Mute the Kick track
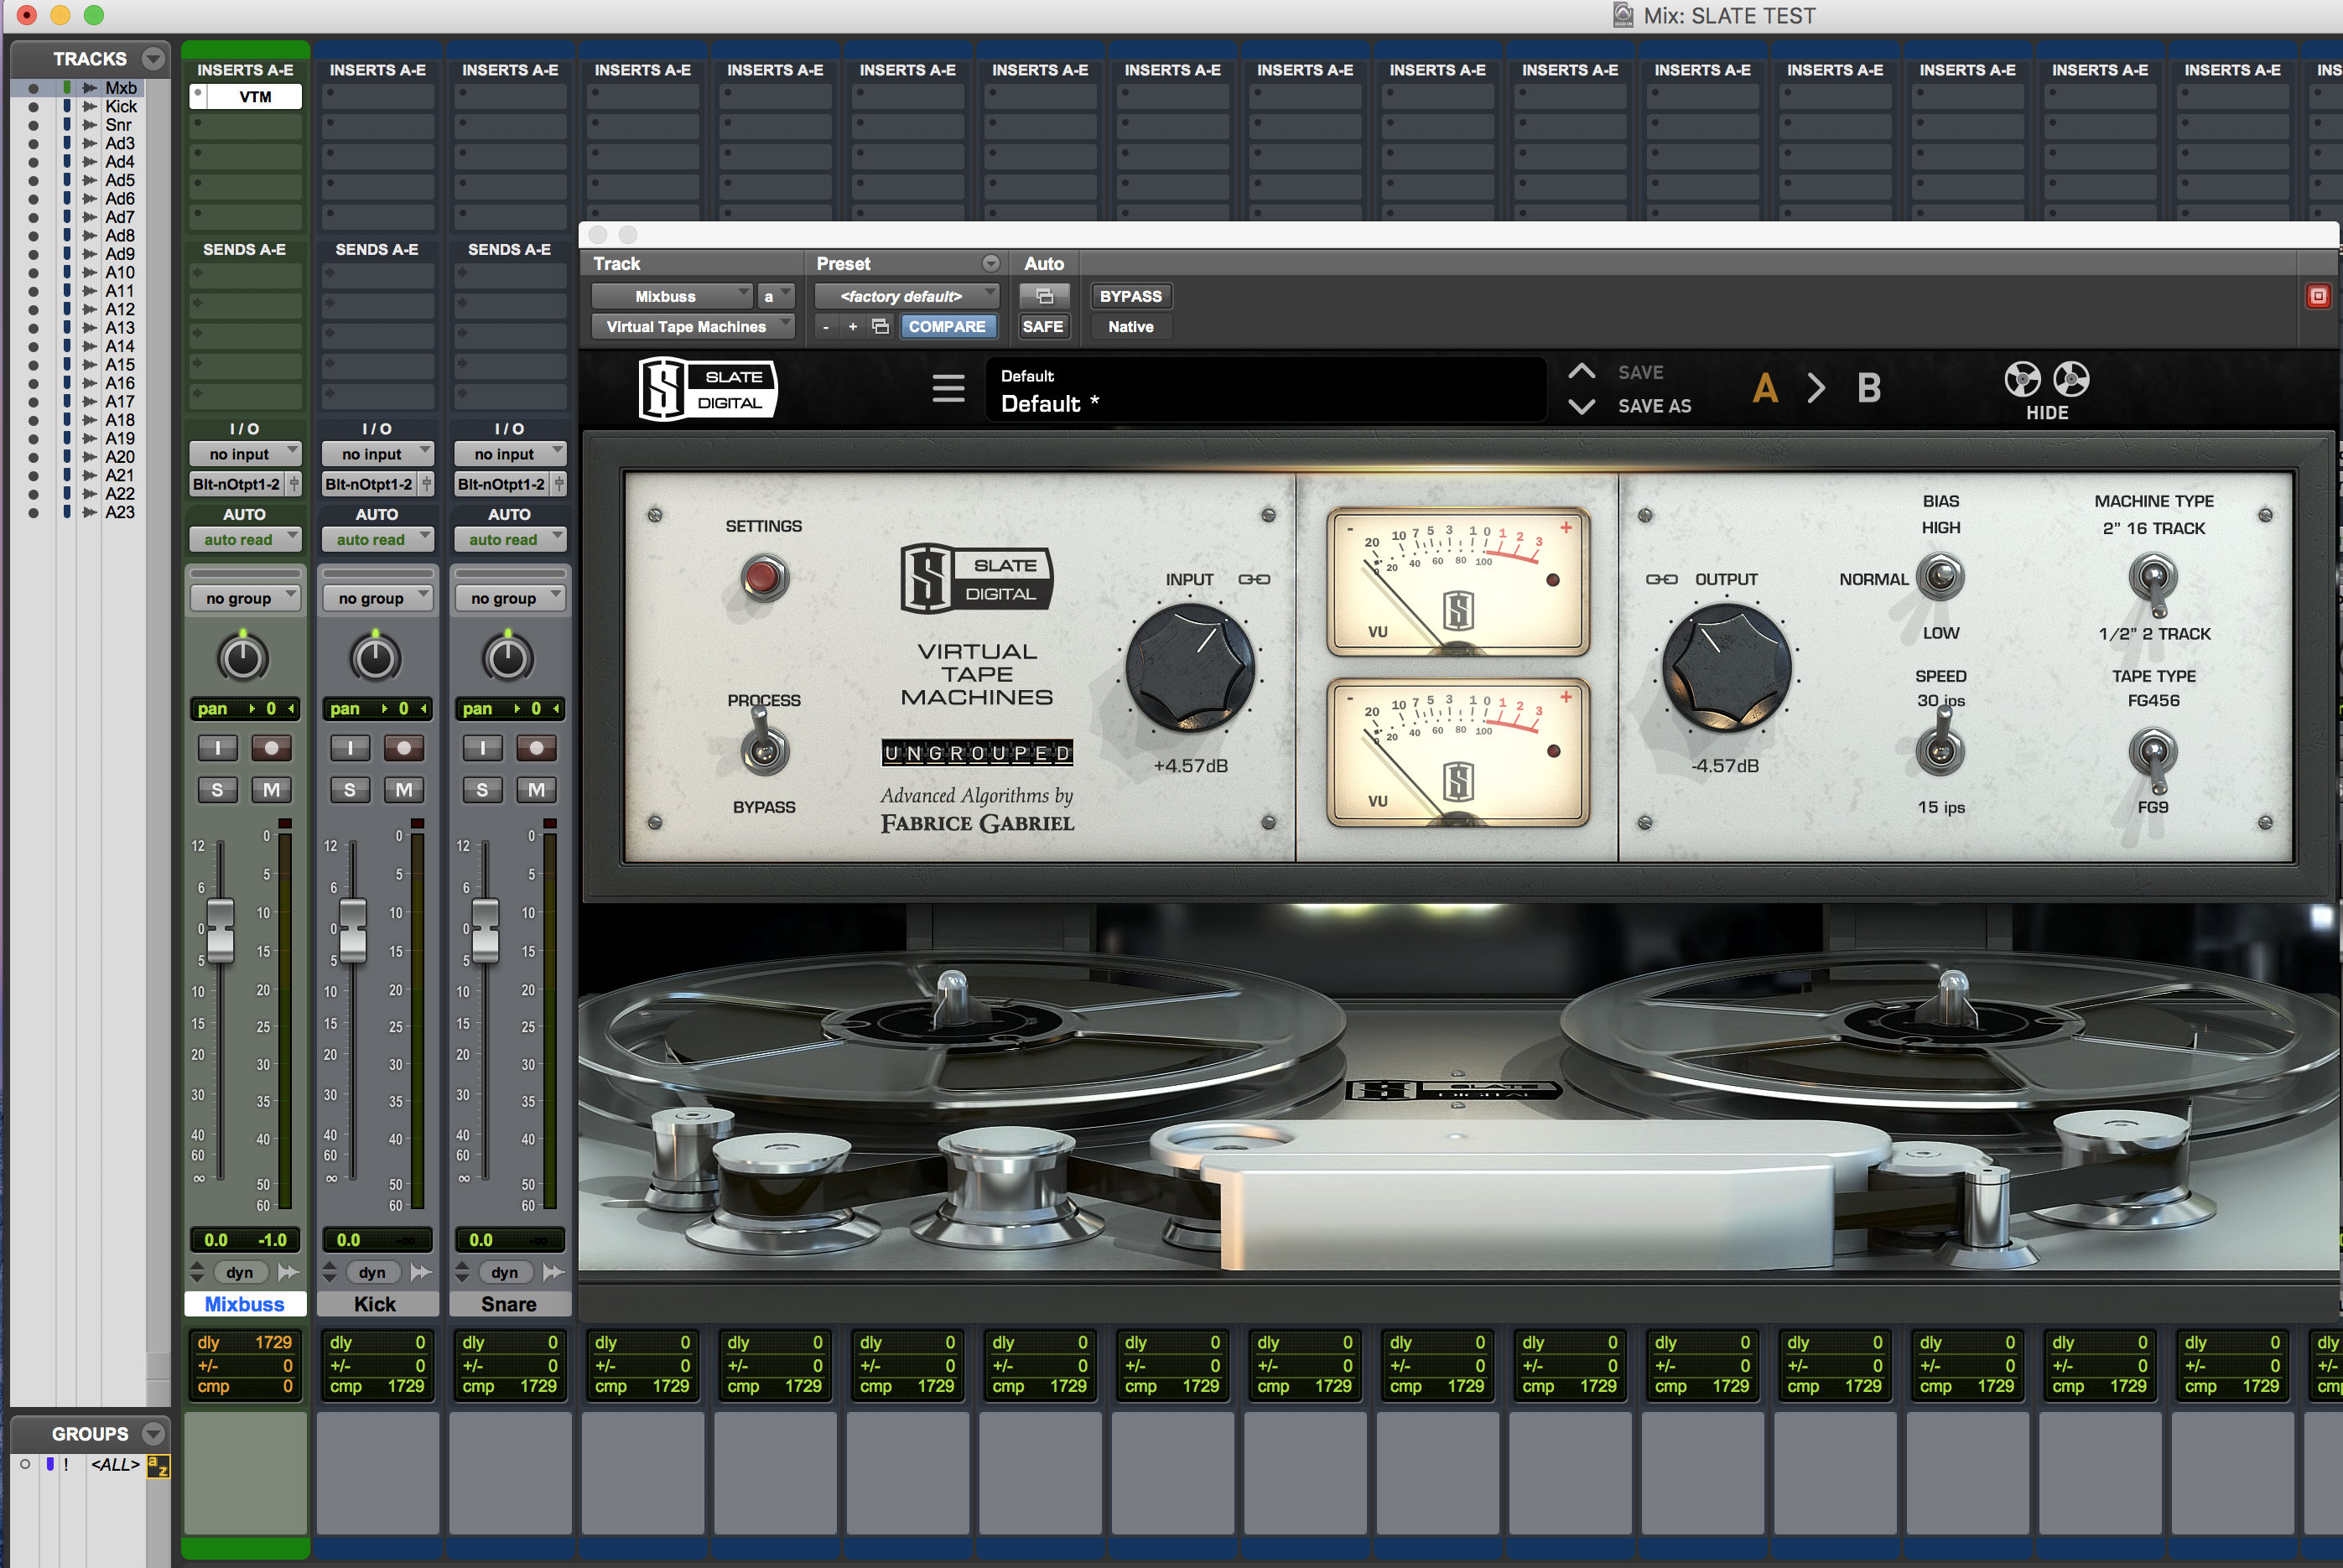The height and width of the screenshot is (1568, 2343). click(403, 789)
